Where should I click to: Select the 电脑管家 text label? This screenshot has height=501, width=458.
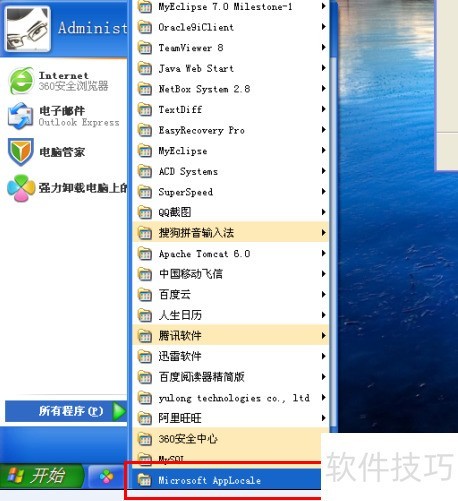(62, 152)
